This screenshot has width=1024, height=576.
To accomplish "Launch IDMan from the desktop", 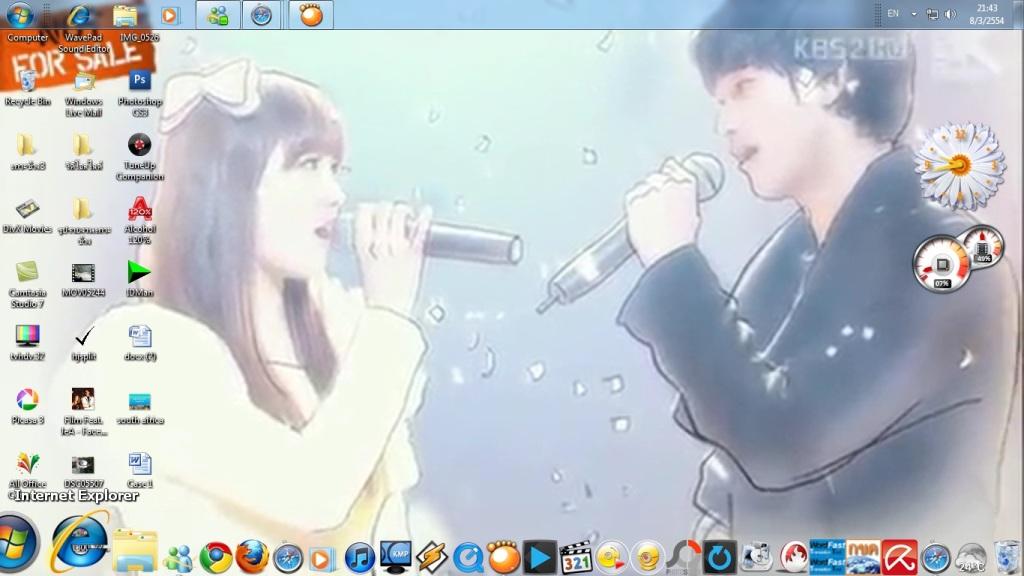I will (x=139, y=280).
